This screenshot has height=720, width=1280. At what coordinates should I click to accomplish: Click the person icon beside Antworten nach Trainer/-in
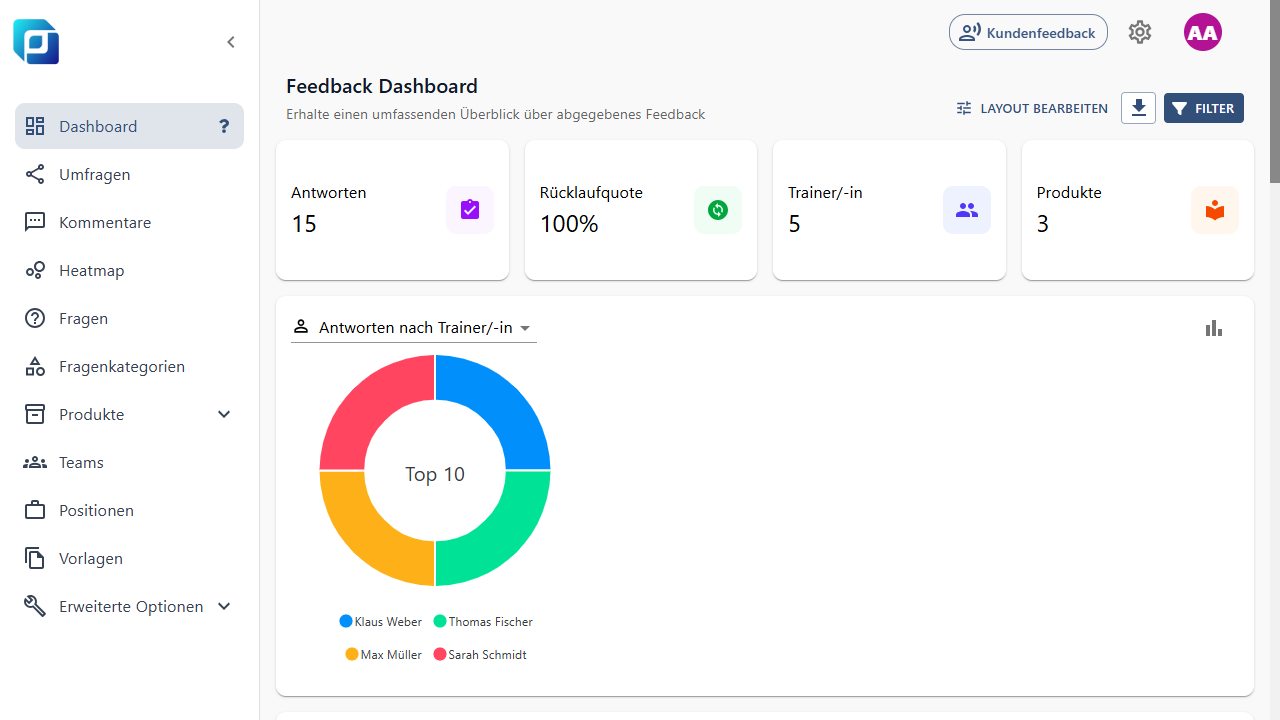[x=300, y=327]
